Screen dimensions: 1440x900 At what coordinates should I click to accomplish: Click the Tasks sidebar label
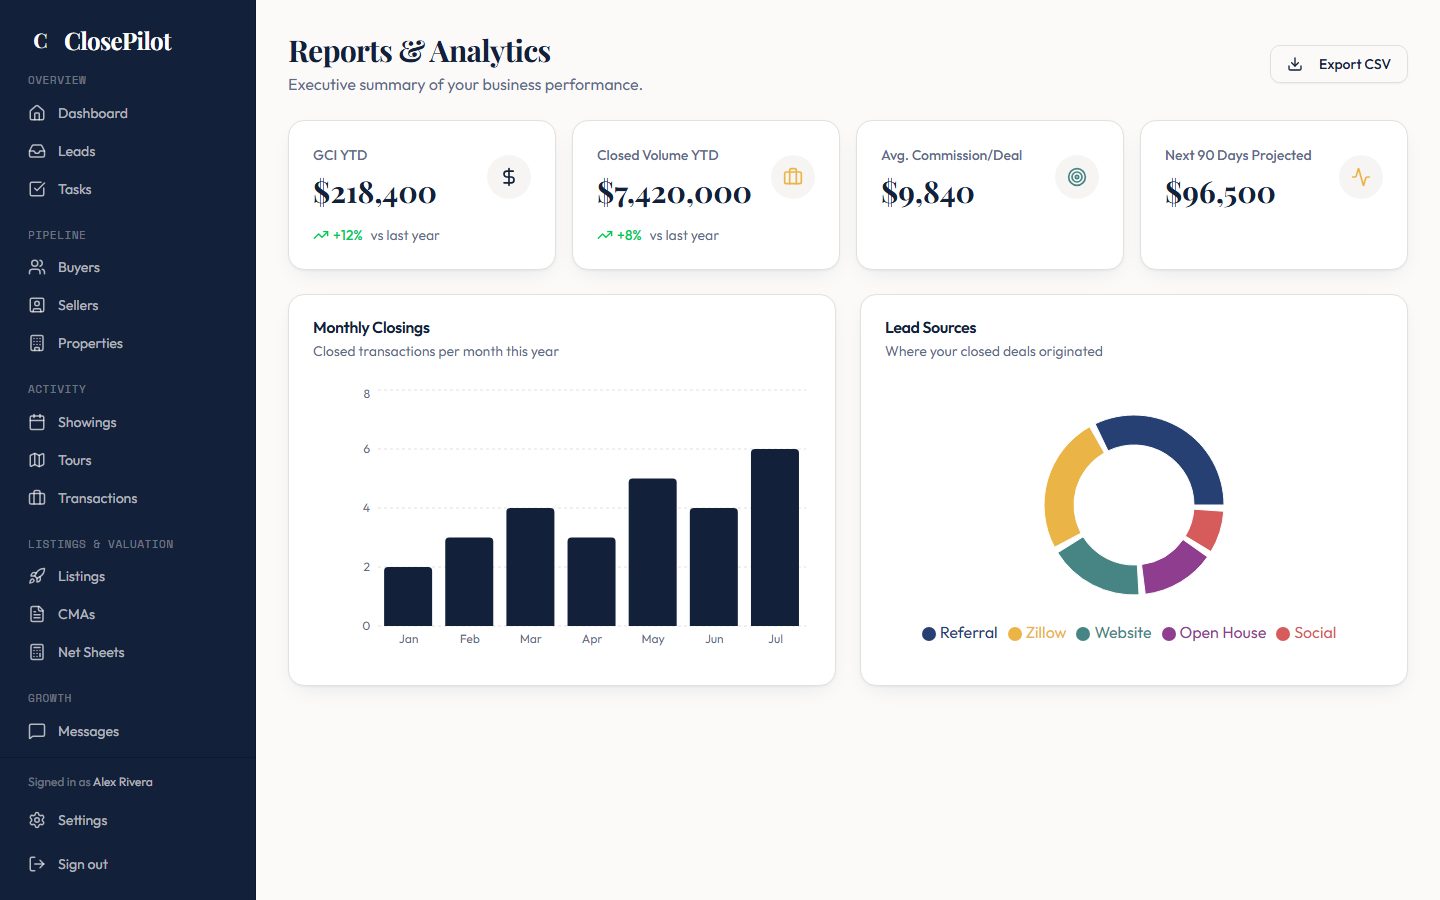point(75,189)
